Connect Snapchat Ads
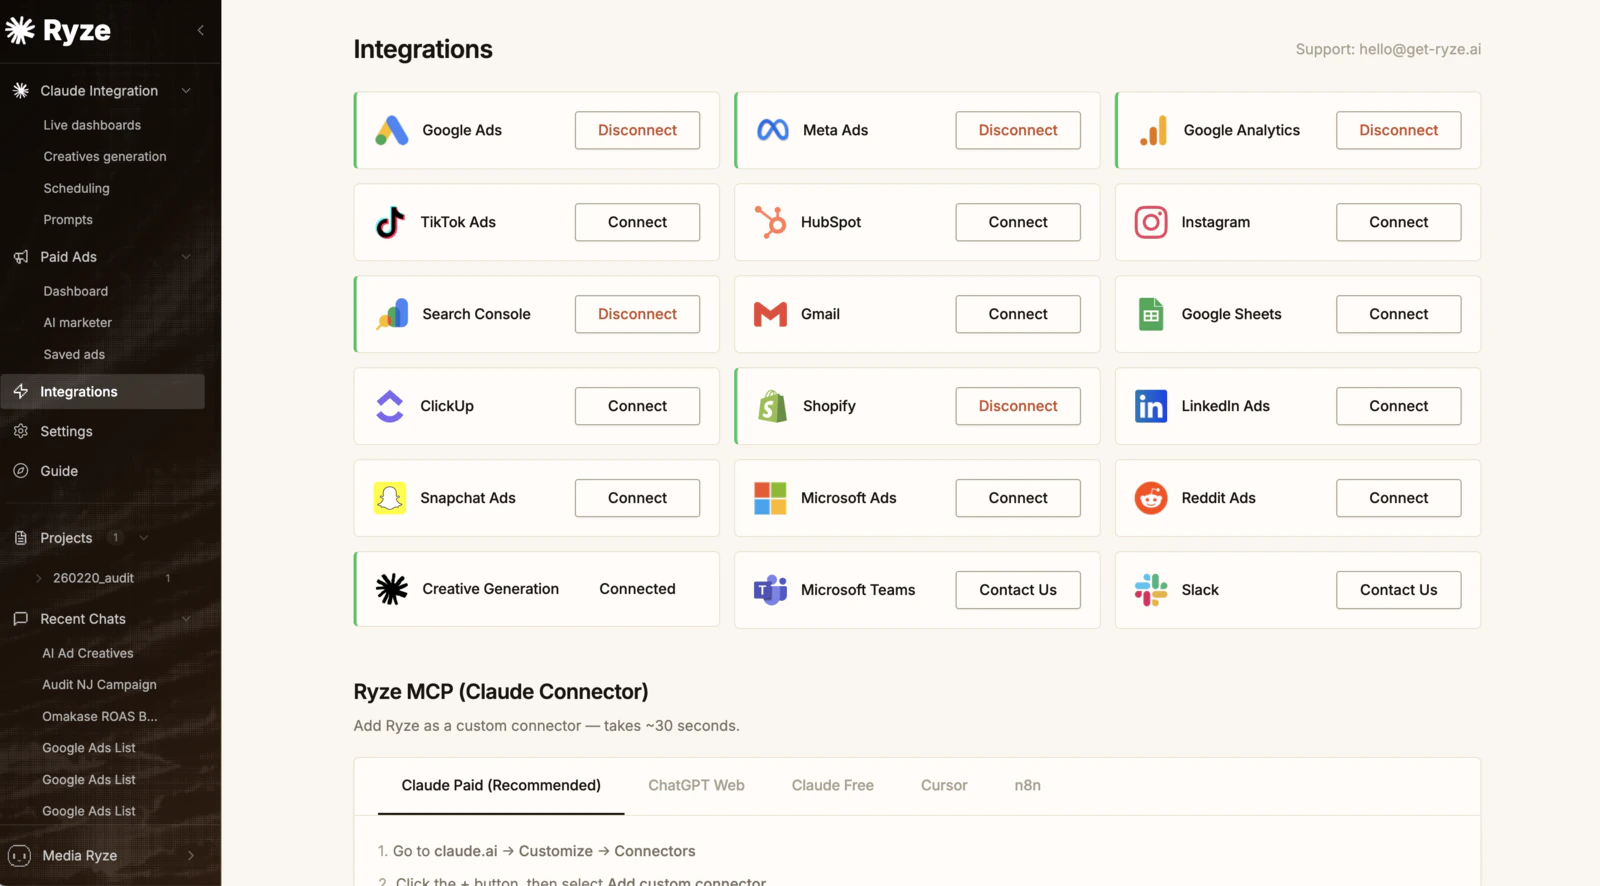Viewport: 1600px width, 886px height. (637, 498)
